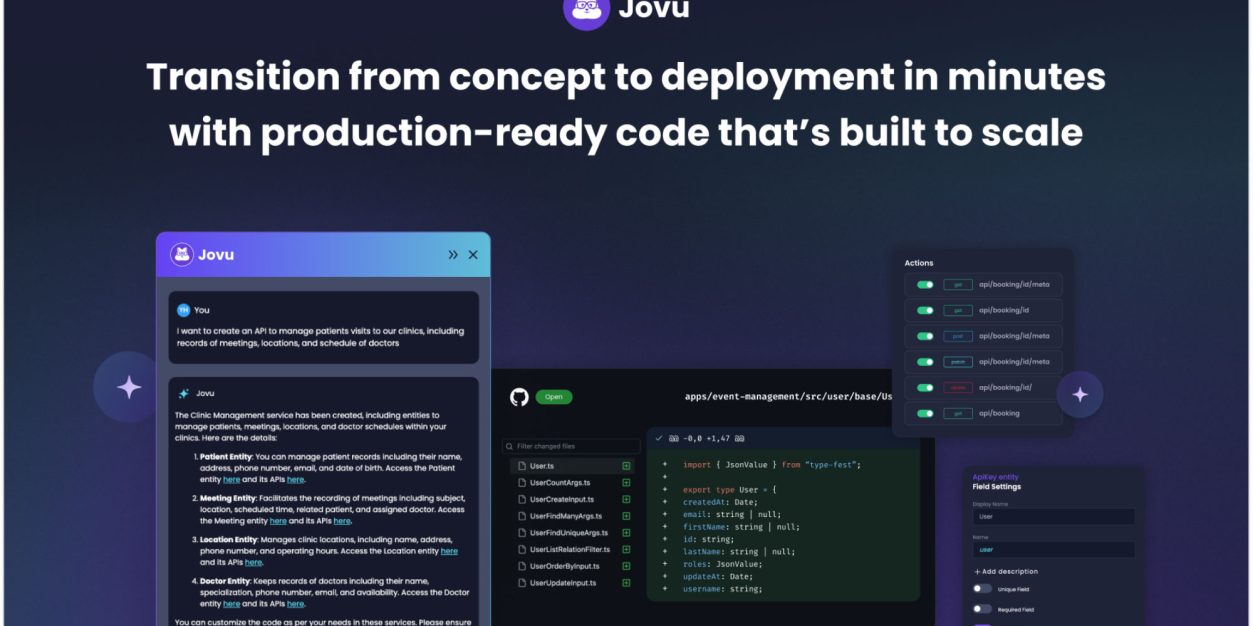
Task: Disable the get api/booking action toggle
Action: pos(926,413)
